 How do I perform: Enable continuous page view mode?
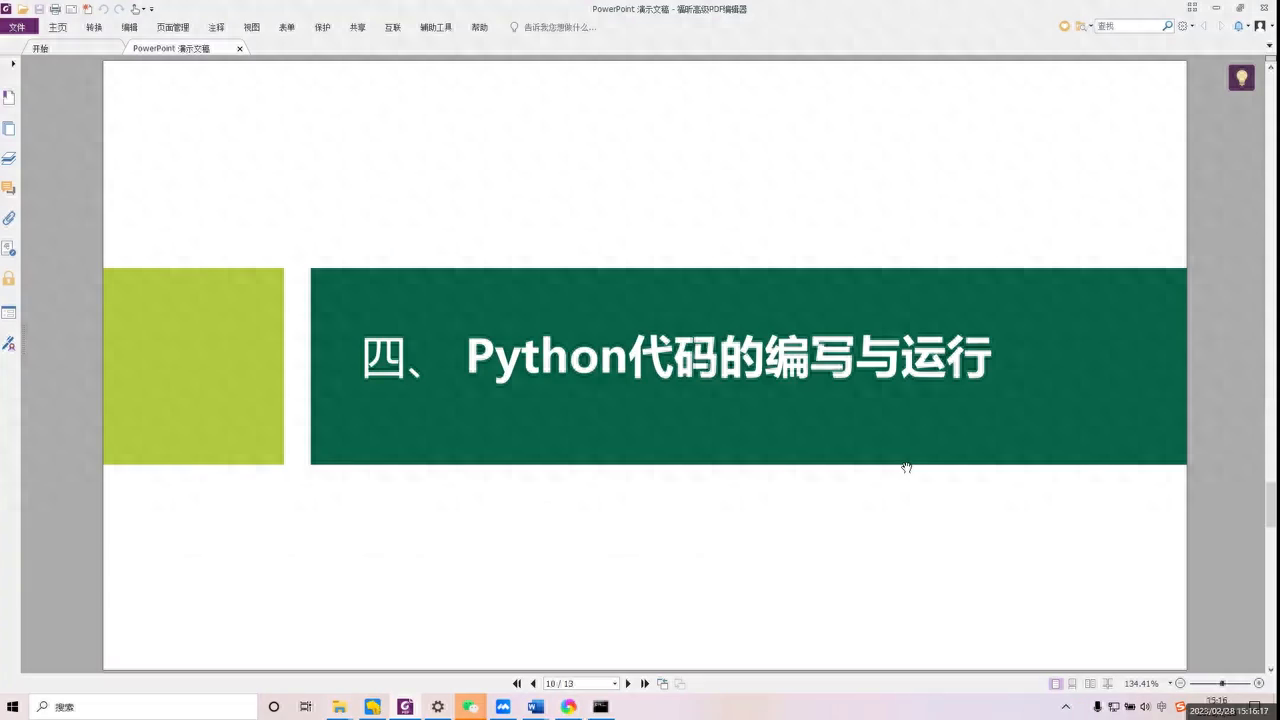pyautogui.click(x=1072, y=684)
